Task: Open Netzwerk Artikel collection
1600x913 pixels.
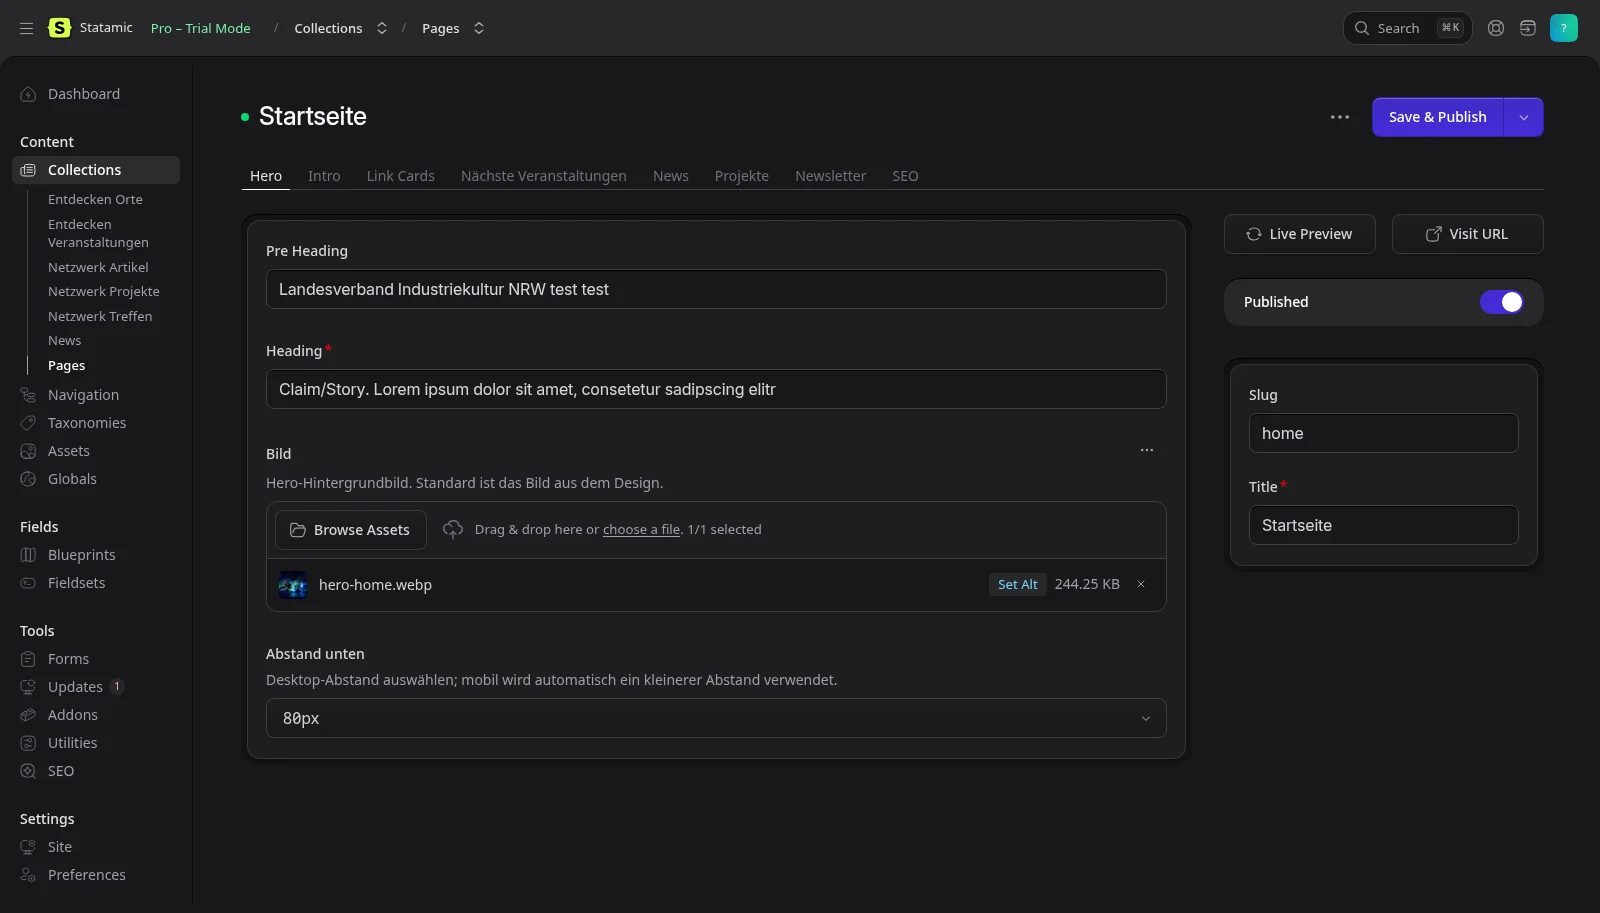Action: [98, 267]
